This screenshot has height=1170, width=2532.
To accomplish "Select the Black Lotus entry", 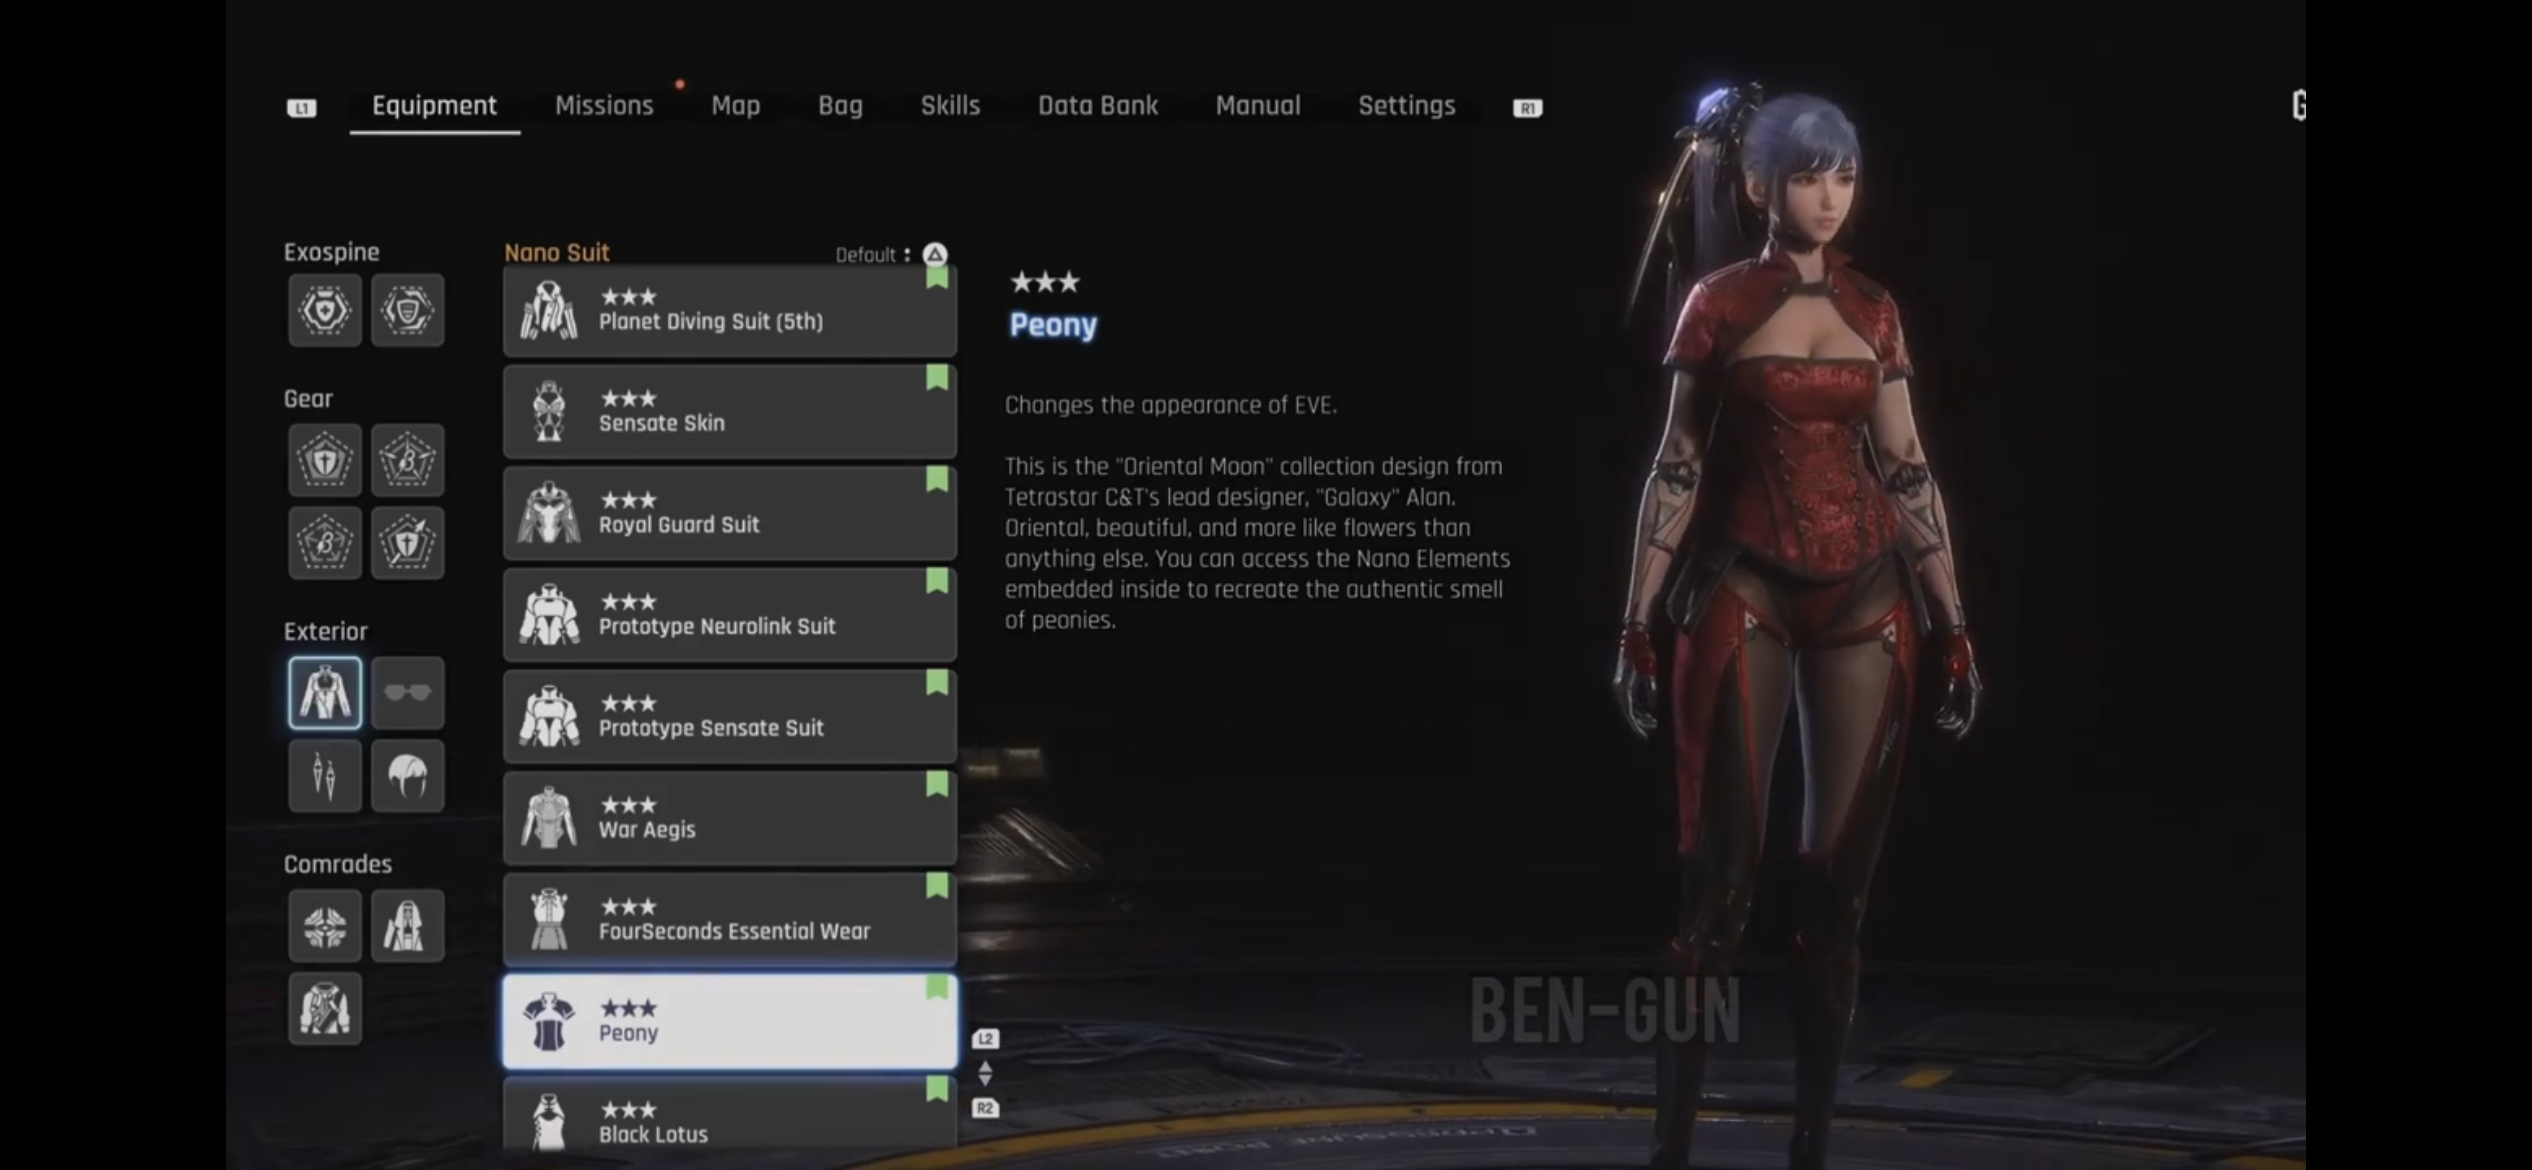I will 730,1115.
